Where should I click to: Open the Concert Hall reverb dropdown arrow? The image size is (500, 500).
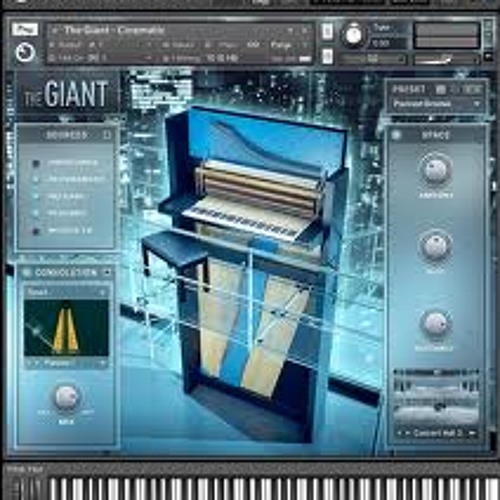[473, 433]
